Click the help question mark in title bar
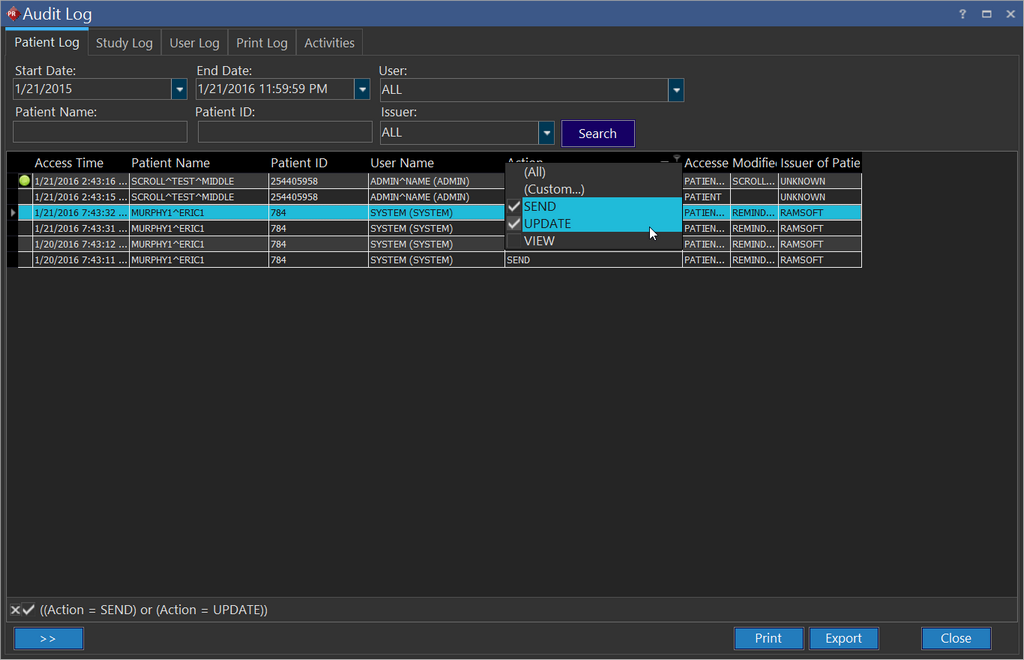 click(962, 14)
